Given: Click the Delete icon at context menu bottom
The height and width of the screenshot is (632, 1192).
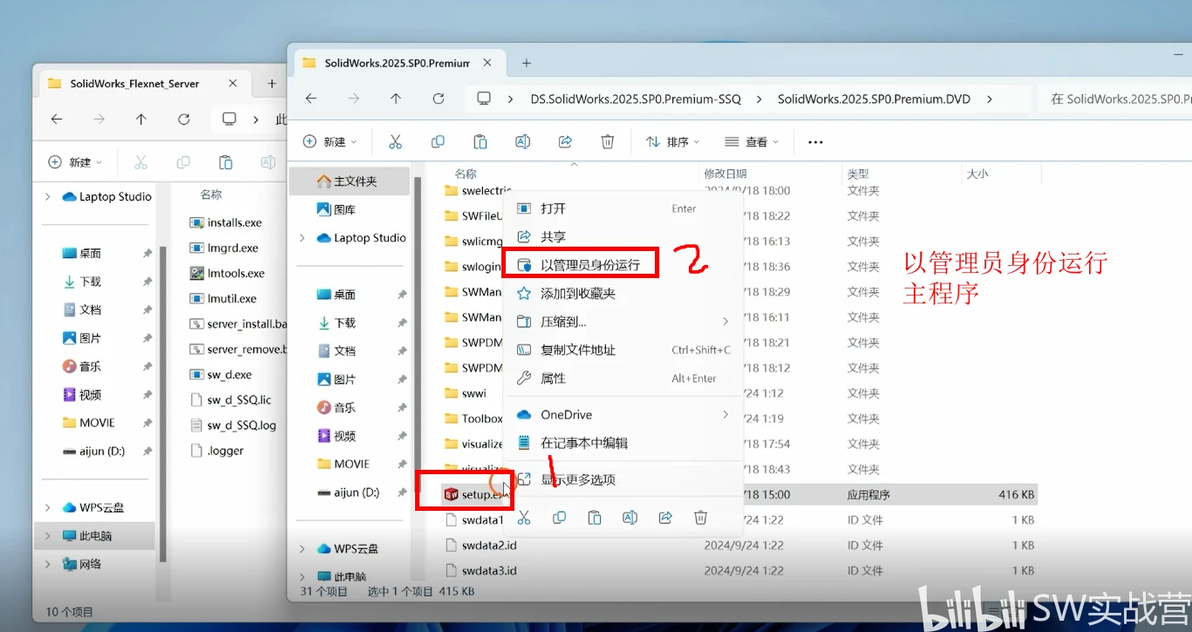Looking at the screenshot, I should [701, 518].
